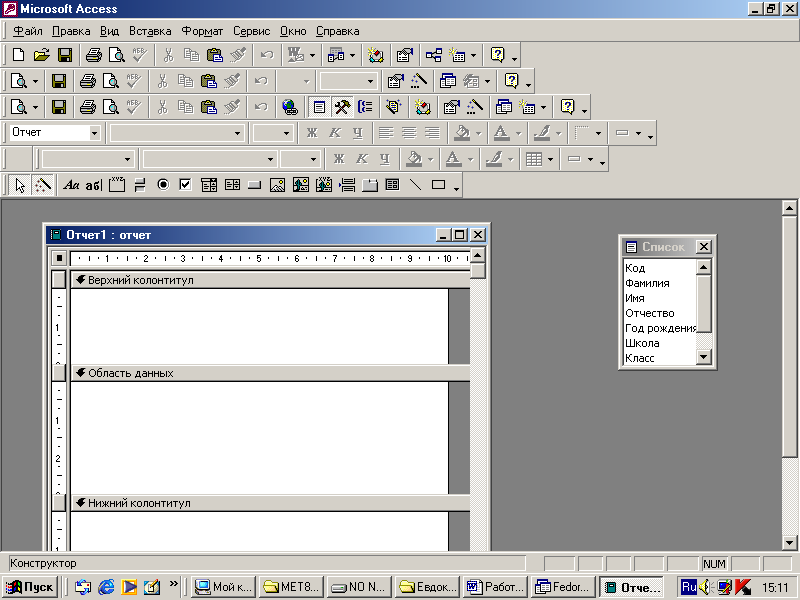Toggle the Field List button

tap(319, 107)
